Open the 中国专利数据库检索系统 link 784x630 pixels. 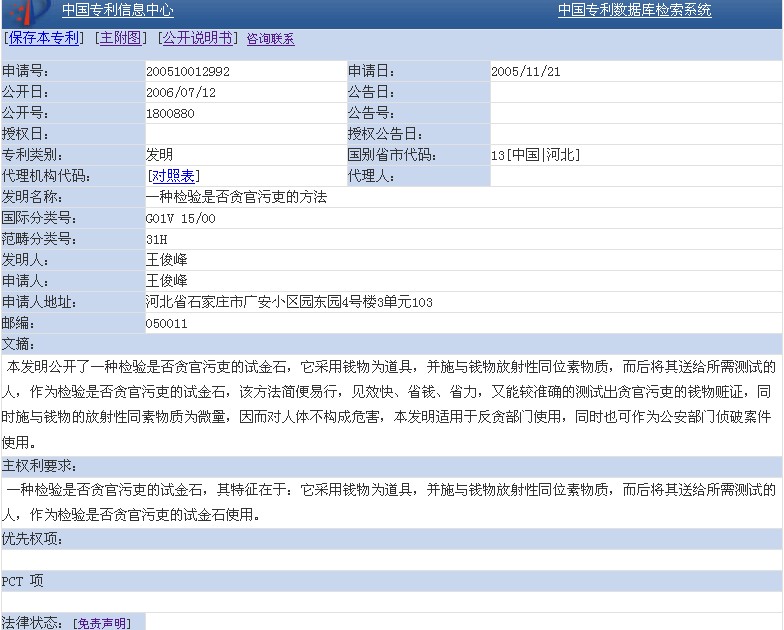[634, 10]
